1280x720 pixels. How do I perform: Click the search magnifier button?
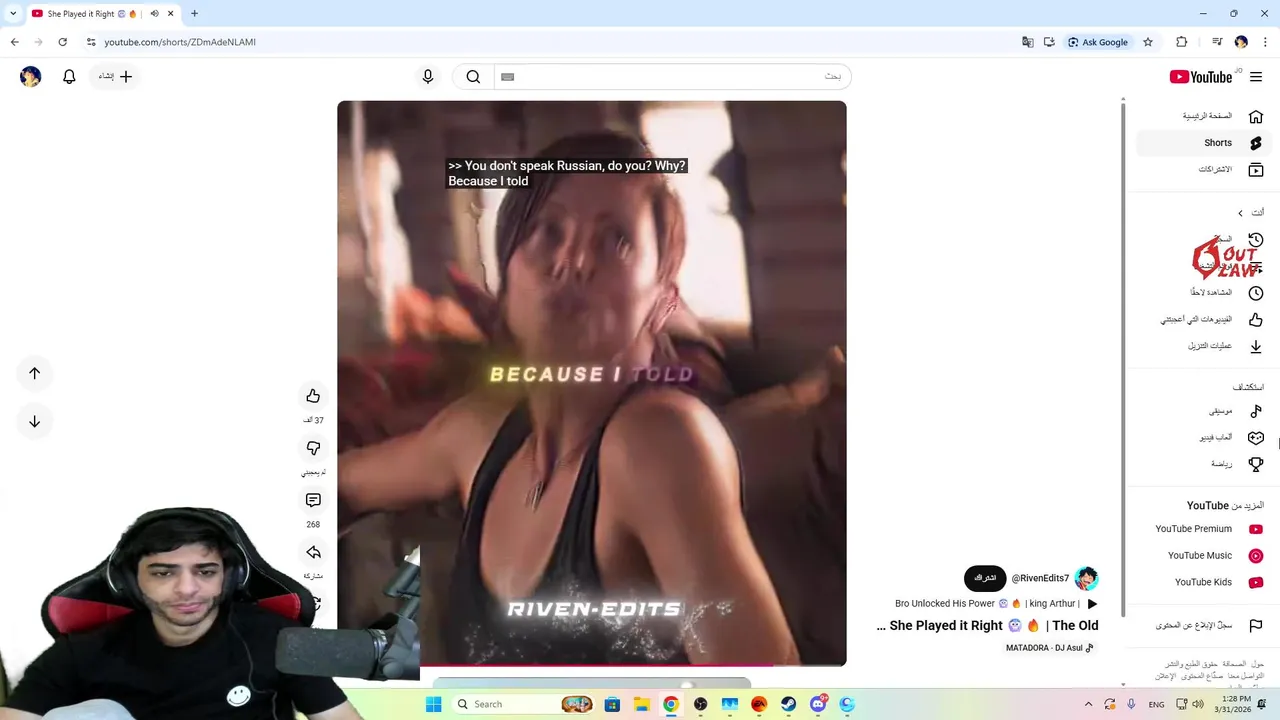point(473,76)
